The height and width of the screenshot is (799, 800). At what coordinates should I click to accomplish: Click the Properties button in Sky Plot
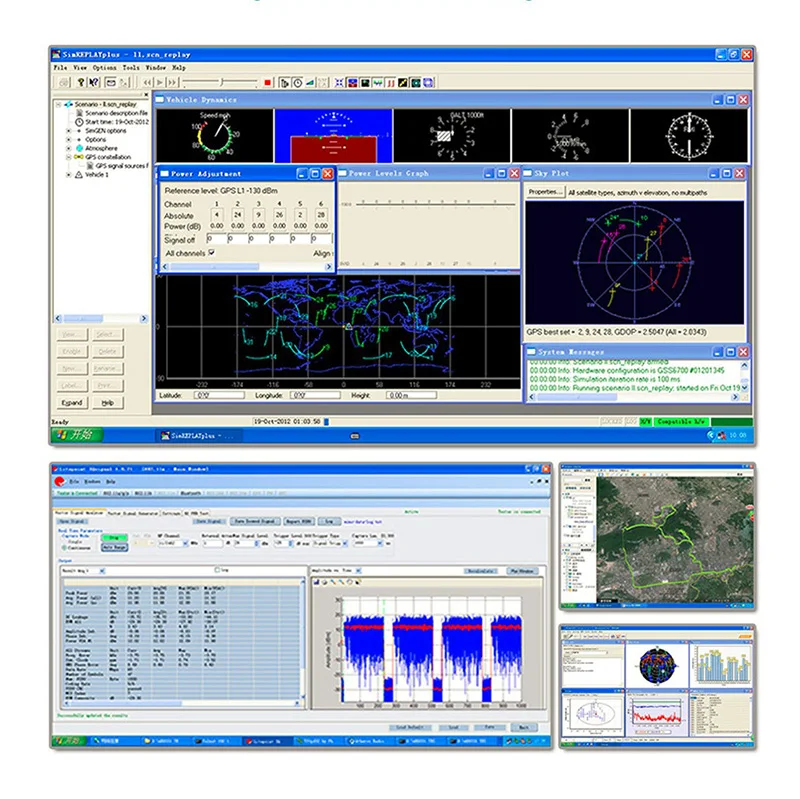pyautogui.click(x=545, y=191)
